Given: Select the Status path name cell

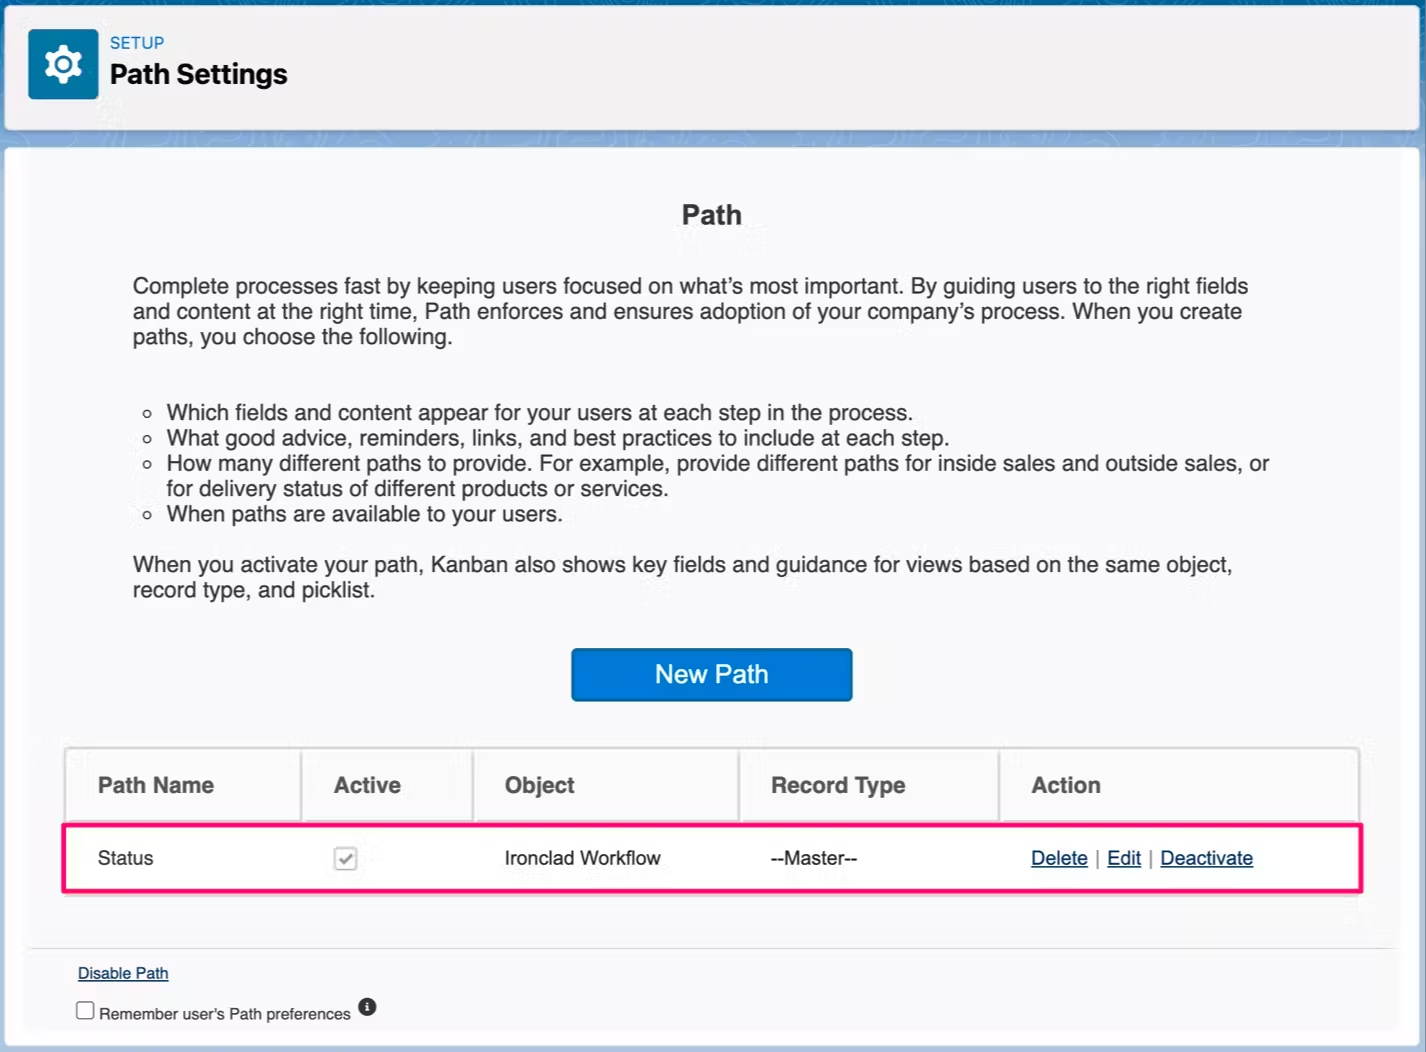Looking at the screenshot, I should tap(126, 858).
